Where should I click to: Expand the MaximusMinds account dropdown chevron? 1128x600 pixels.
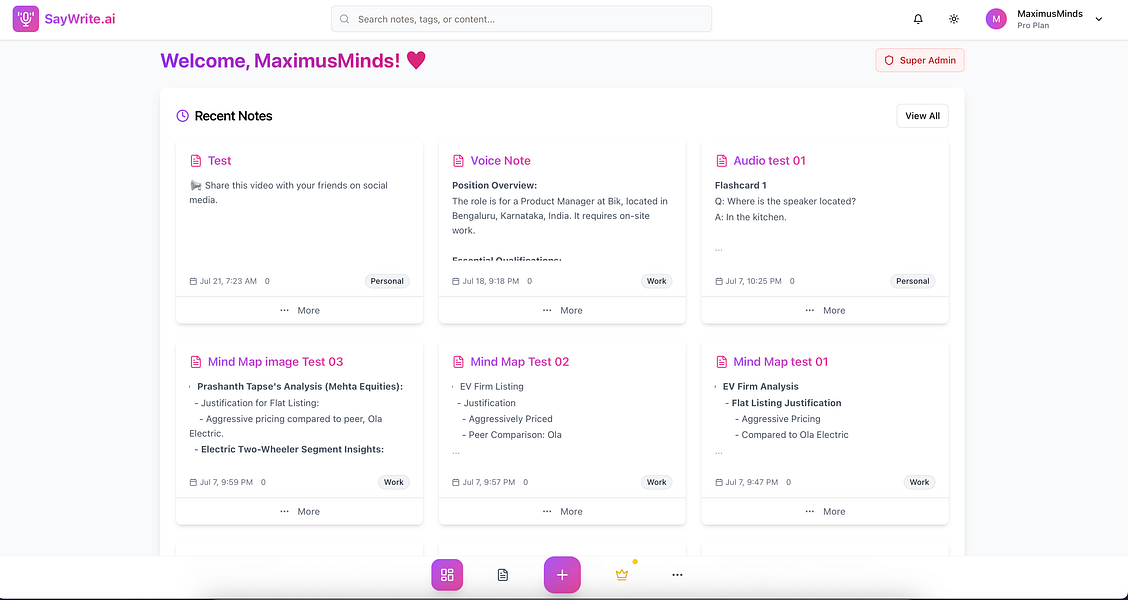pyautogui.click(x=1097, y=18)
